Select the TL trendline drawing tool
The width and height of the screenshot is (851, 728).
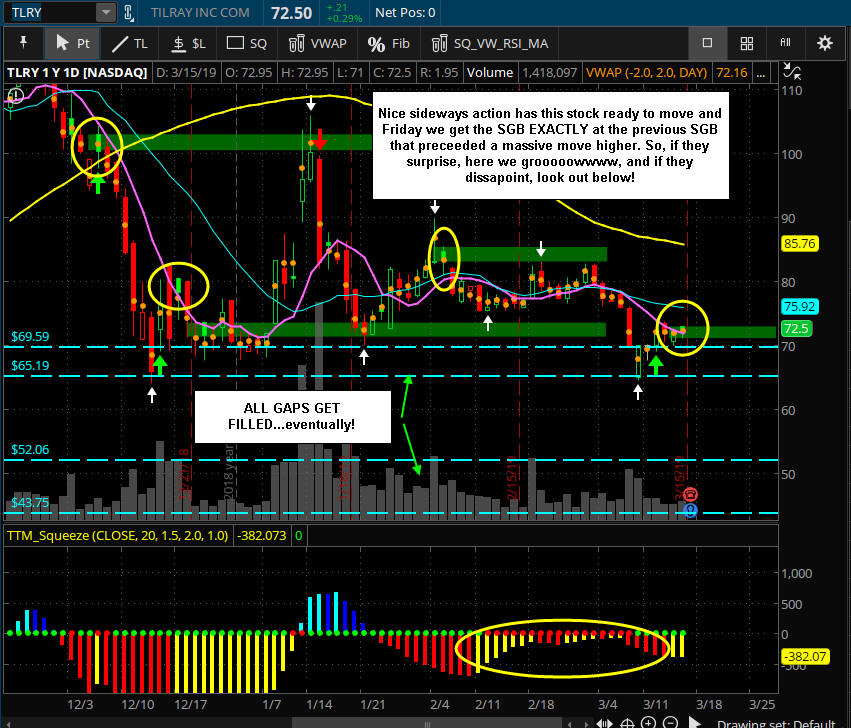pyautogui.click(x=130, y=43)
